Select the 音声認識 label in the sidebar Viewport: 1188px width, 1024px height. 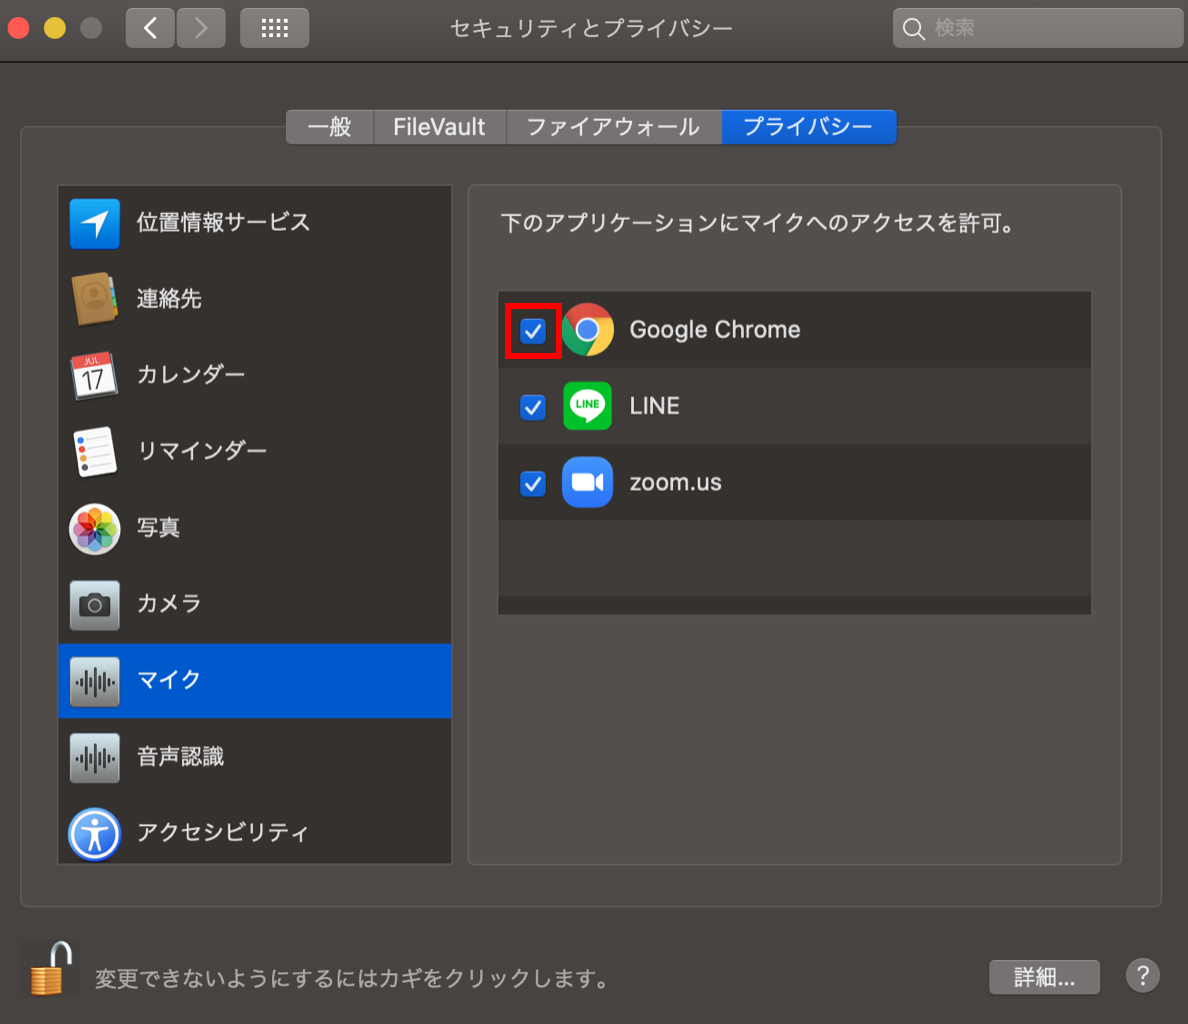tap(180, 756)
